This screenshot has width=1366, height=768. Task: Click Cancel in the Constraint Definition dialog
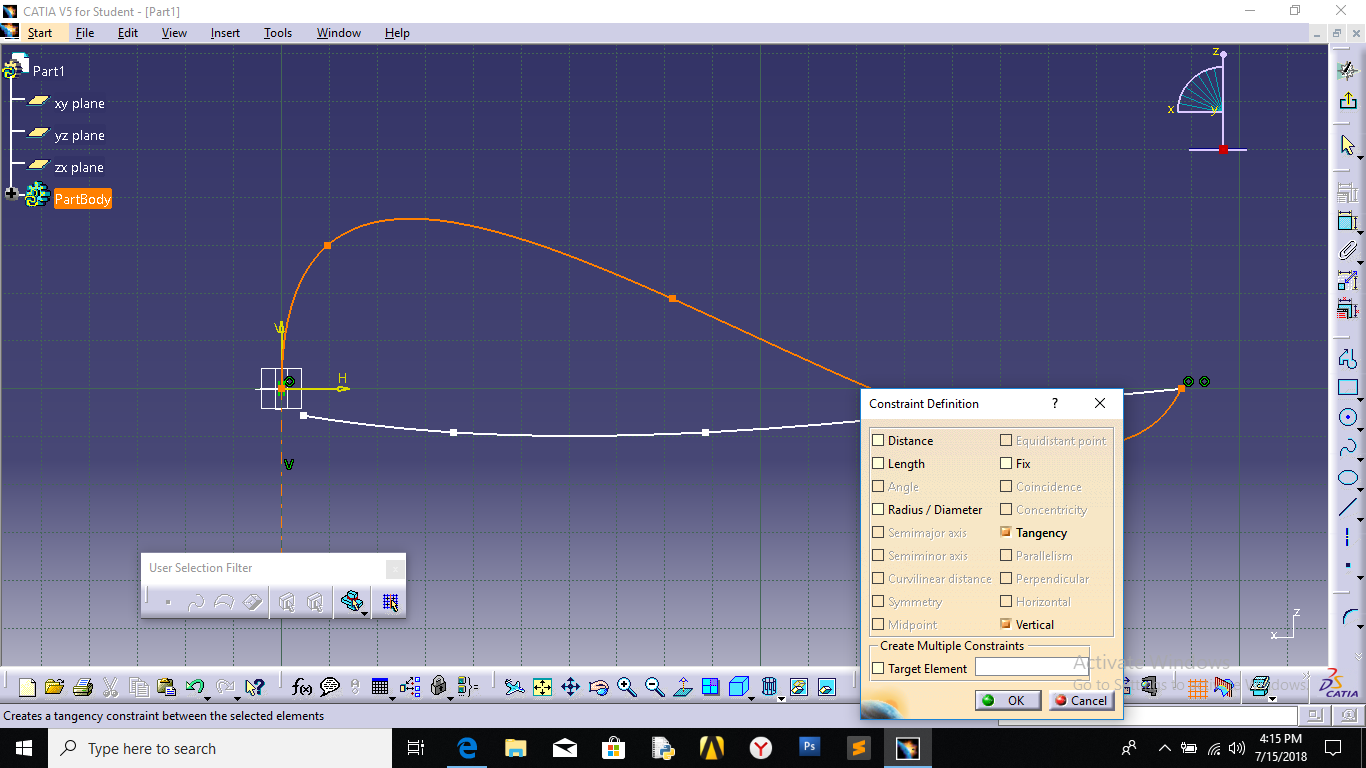point(1081,700)
